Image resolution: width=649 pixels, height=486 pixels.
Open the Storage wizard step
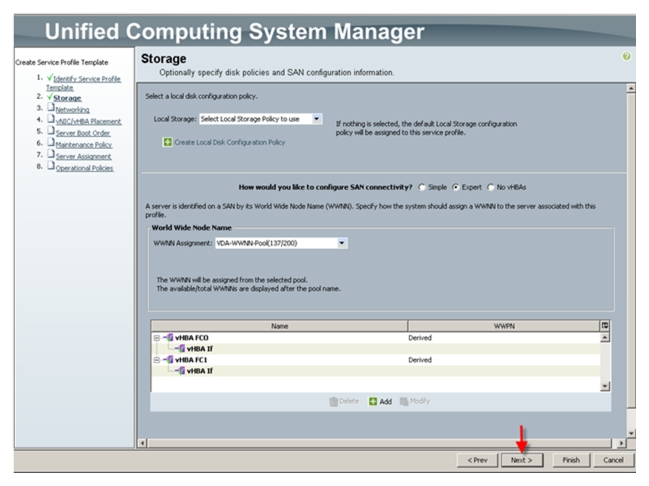tap(67, 98)
